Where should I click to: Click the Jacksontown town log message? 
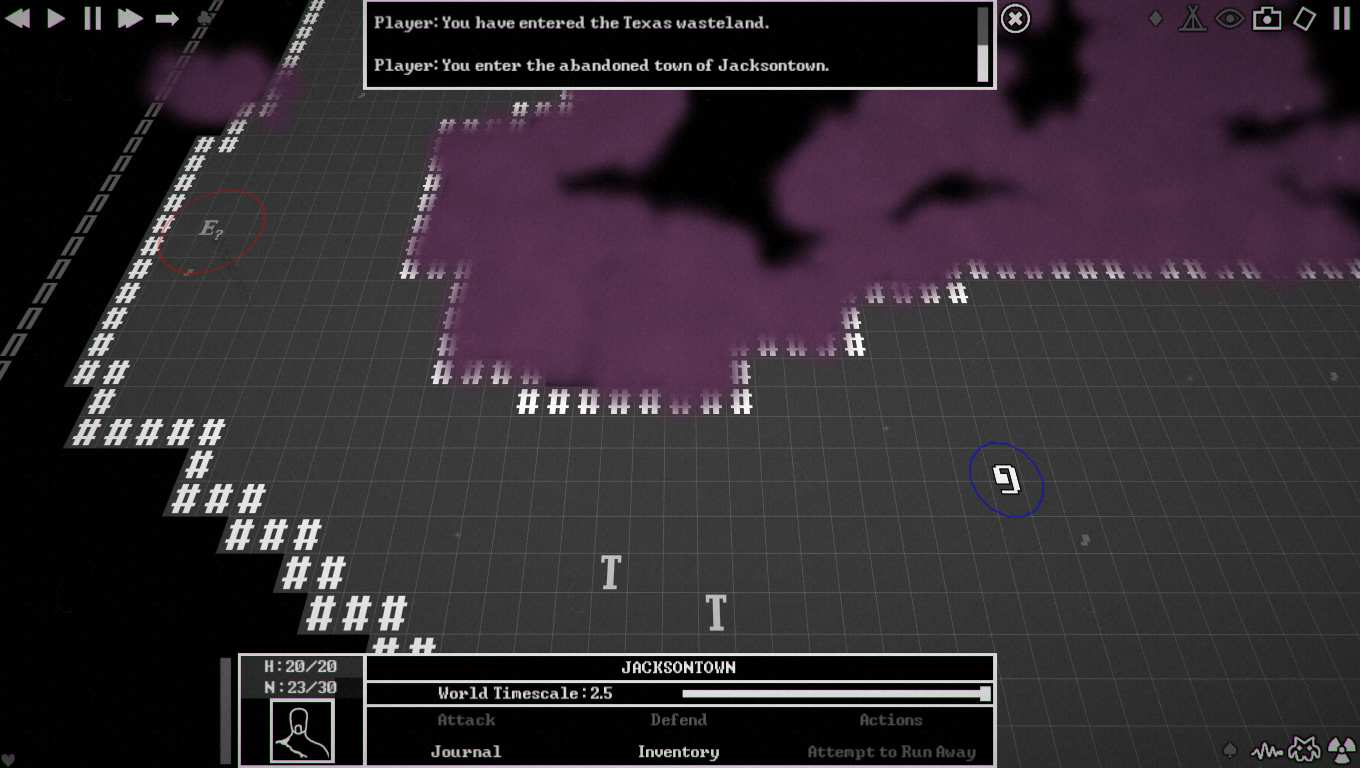(602, 66)
